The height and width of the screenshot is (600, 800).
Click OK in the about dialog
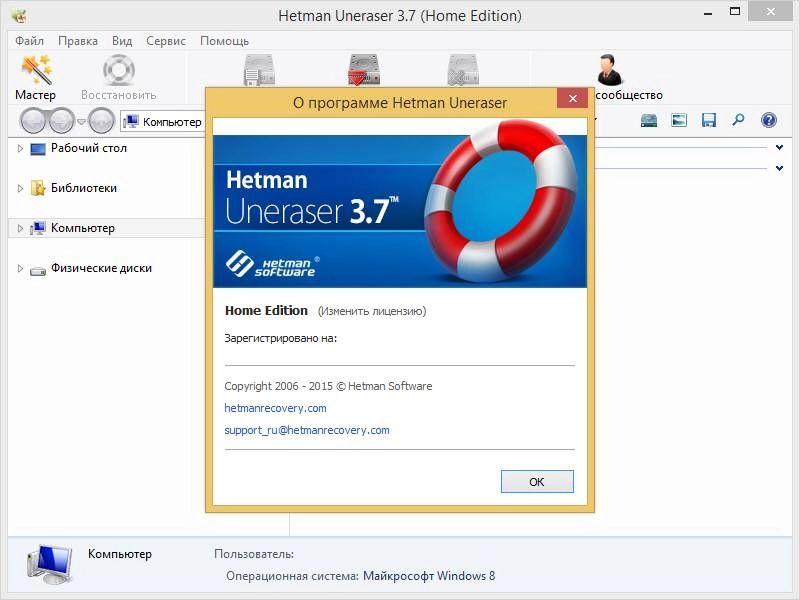537,482
